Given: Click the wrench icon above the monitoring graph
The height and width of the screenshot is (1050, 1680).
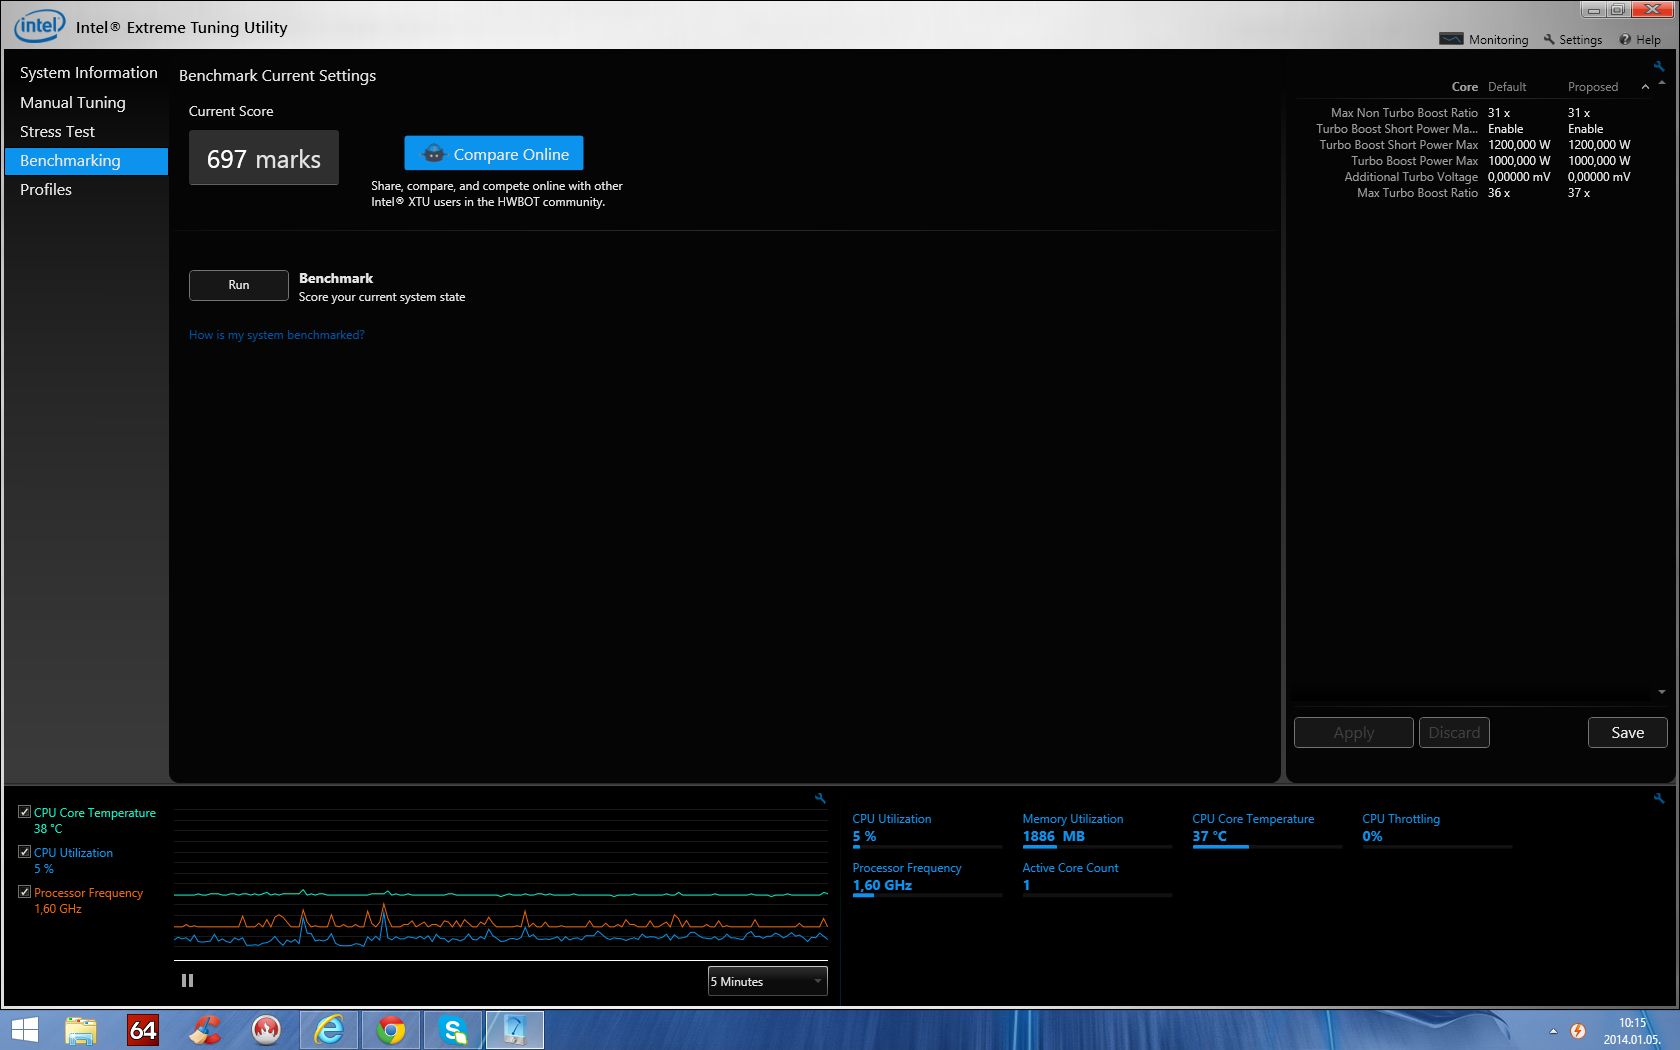Looking at the screenshot, I should tap(820, 798).
